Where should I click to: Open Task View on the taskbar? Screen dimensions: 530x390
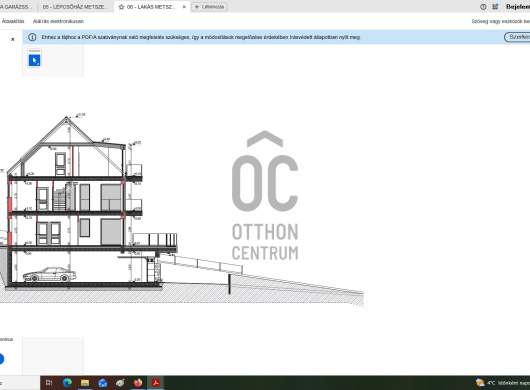[x=49, y=383]
